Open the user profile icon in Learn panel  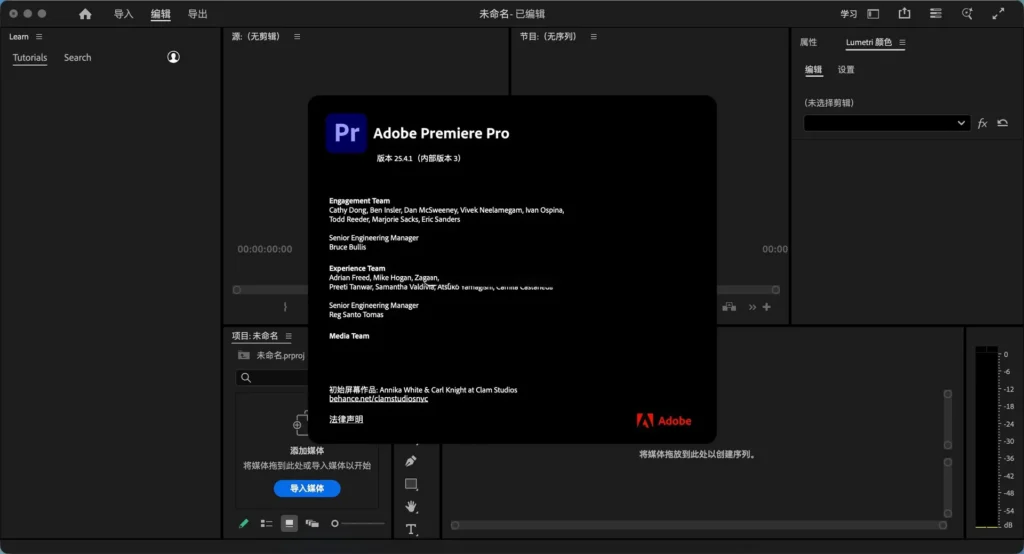tap(173, 57)
